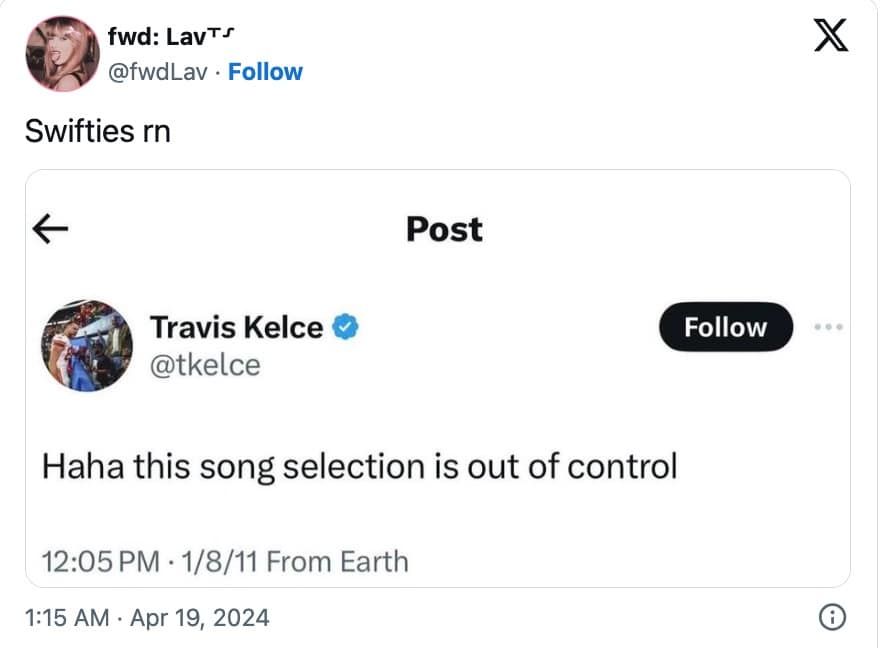Click the 1:15 AM Apr 19, 2024 timestamp
896x648 pixels.
(x=147, y=618)
